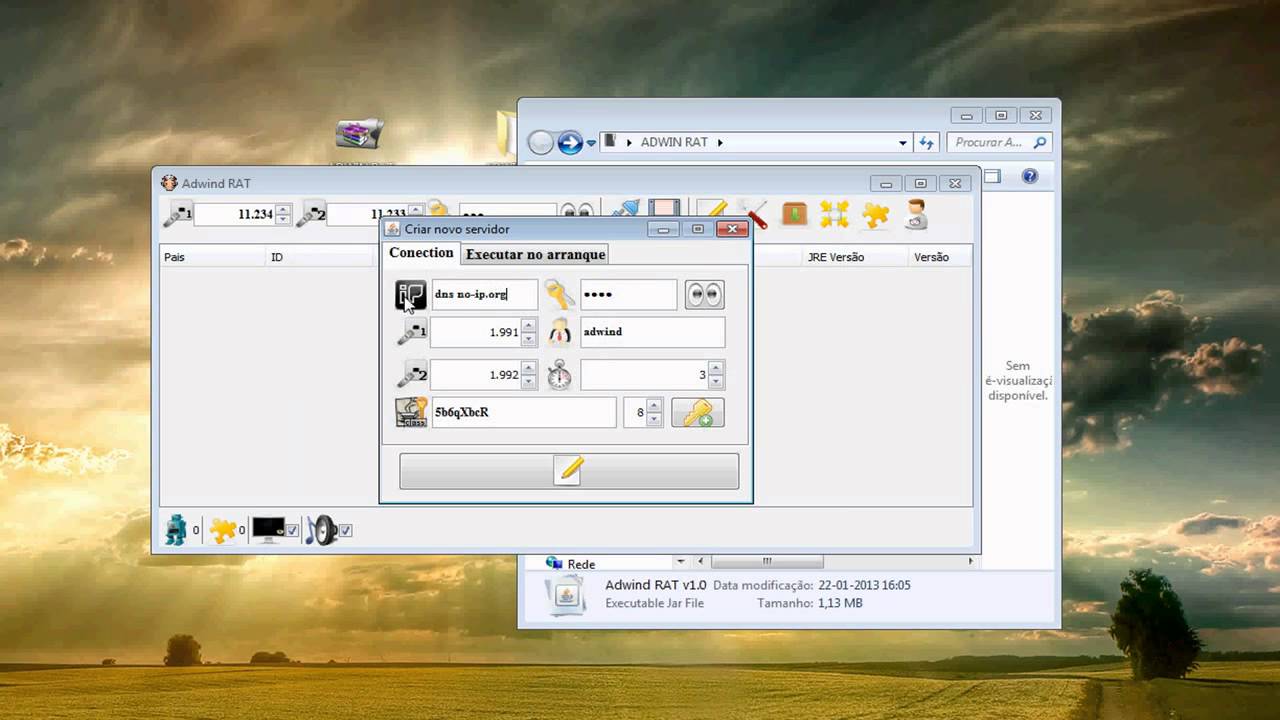This screenshot has height=720, width=1280.
Task: Click the port 2 plug icon in dialog
Action: tap(411, 375)
